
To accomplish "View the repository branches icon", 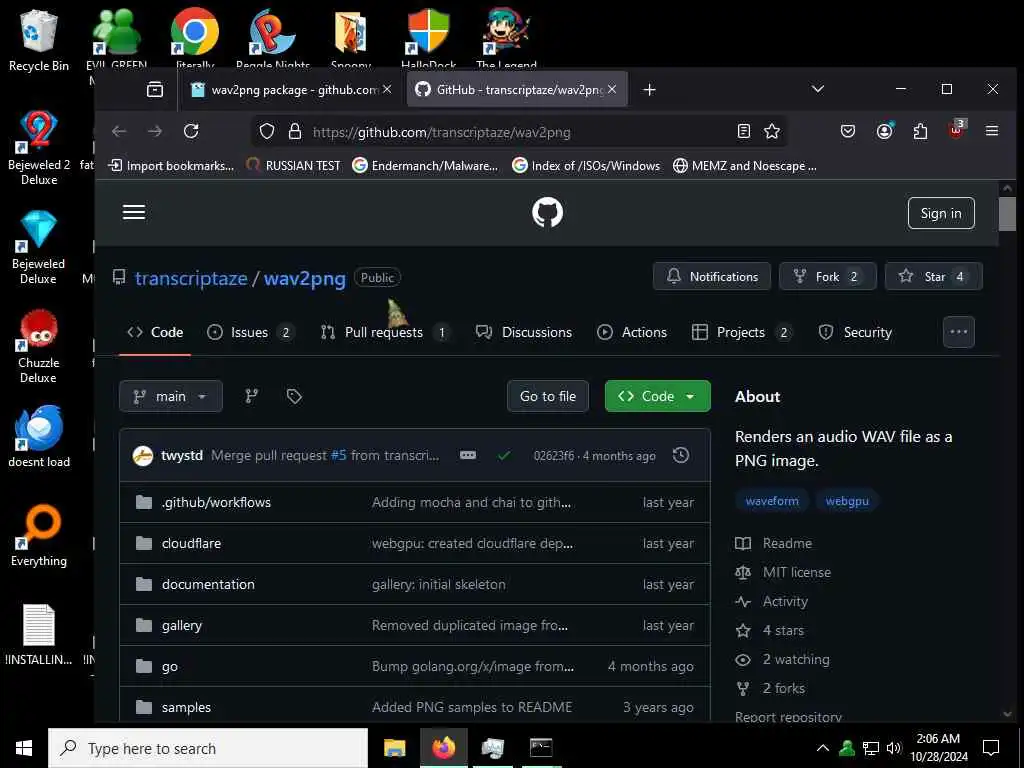I will coord(251,396).
